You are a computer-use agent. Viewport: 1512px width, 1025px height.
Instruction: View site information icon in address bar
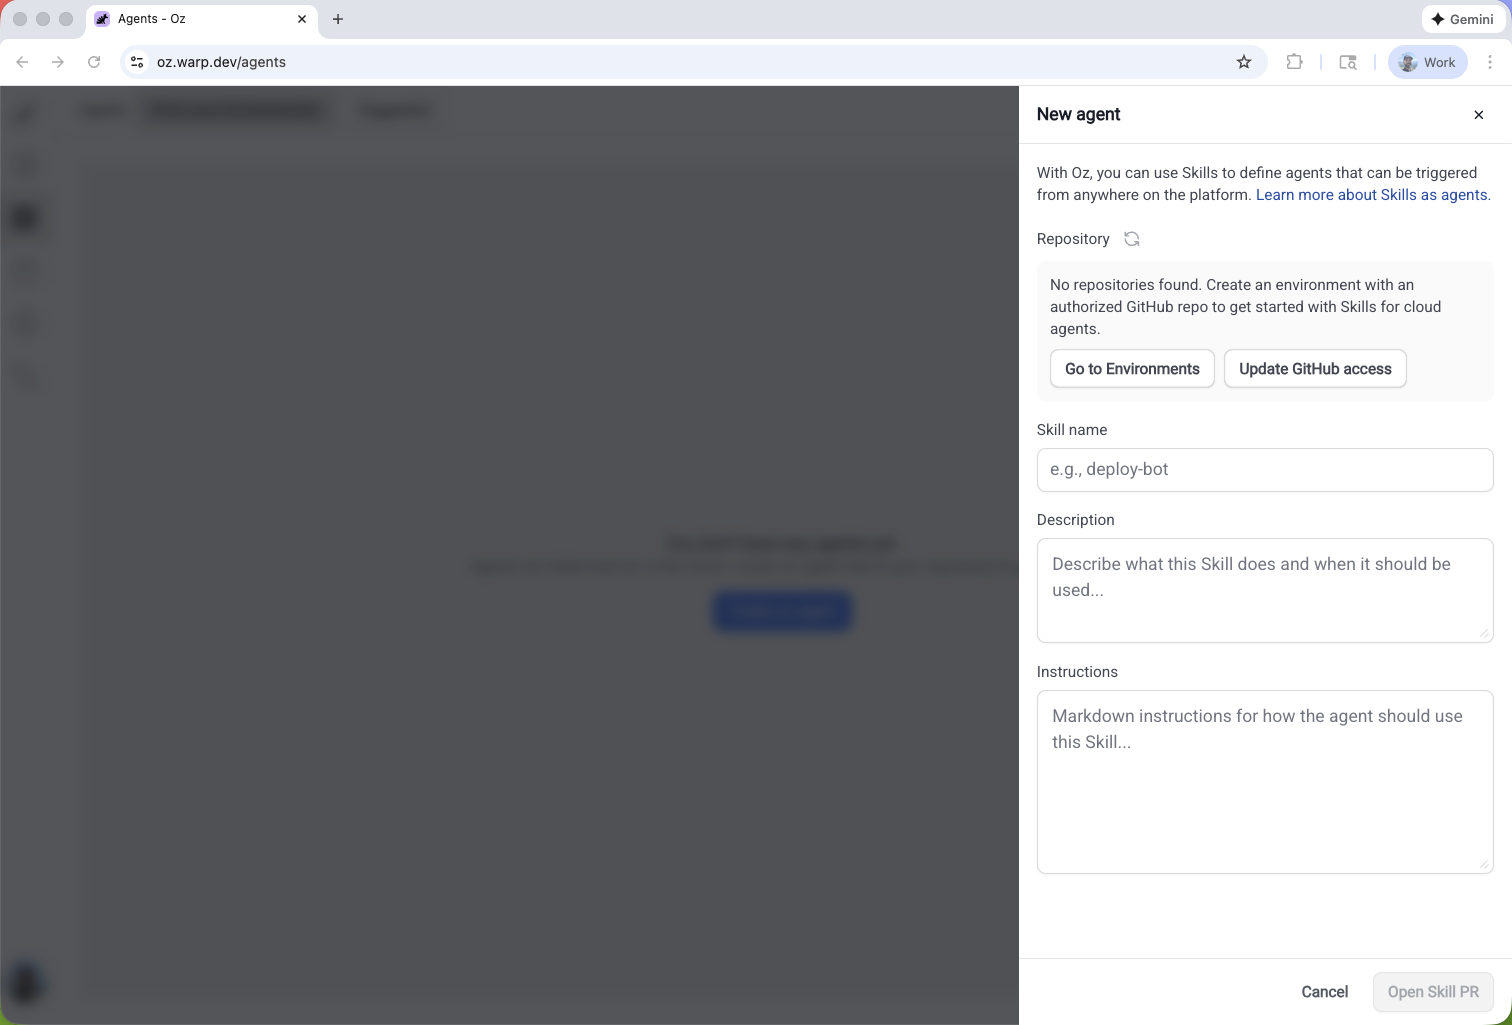pyautogui.click(x=137, y=62)
